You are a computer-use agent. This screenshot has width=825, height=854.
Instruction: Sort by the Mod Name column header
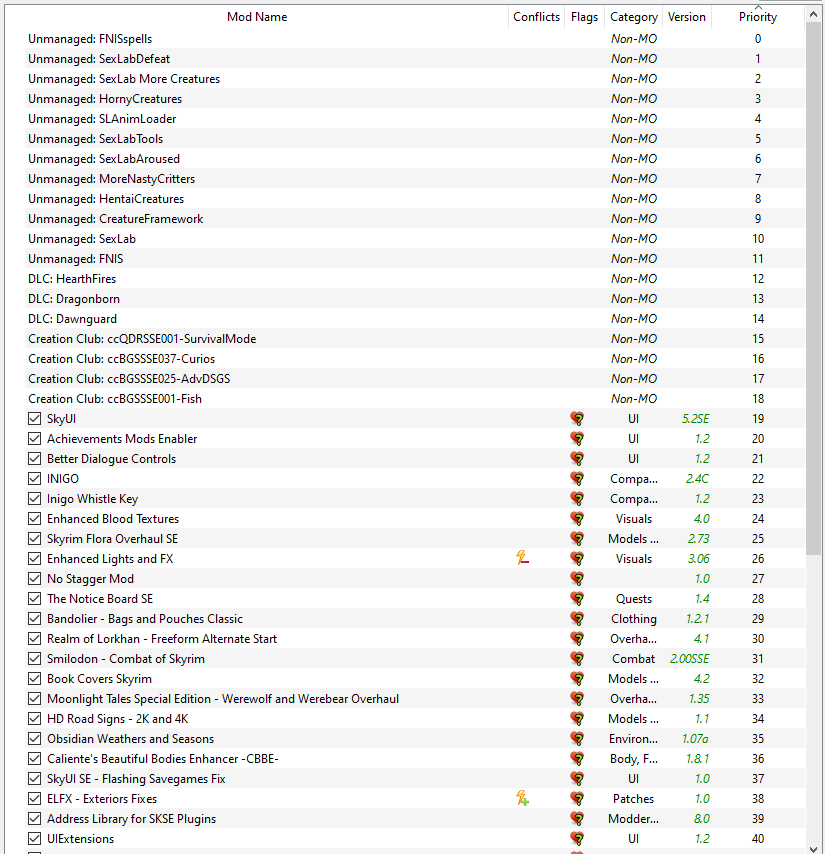pyautogui.click(x=256, y=17)
